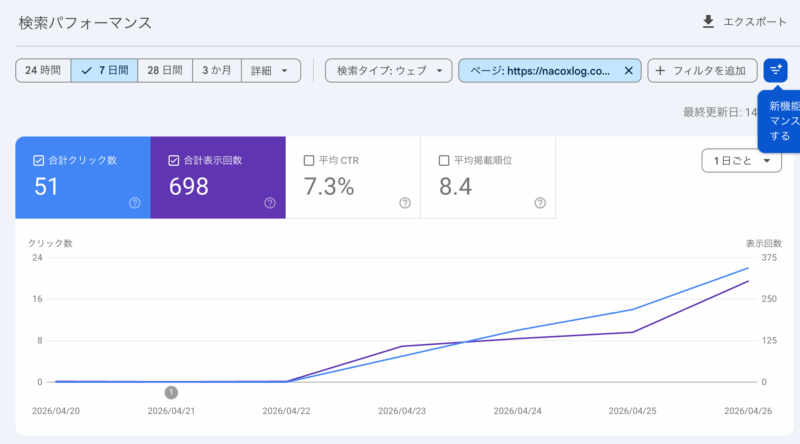Screen dimensions: 800x444
Task: Click the 最終更新日 last-updated text
Action: [720, 112]
